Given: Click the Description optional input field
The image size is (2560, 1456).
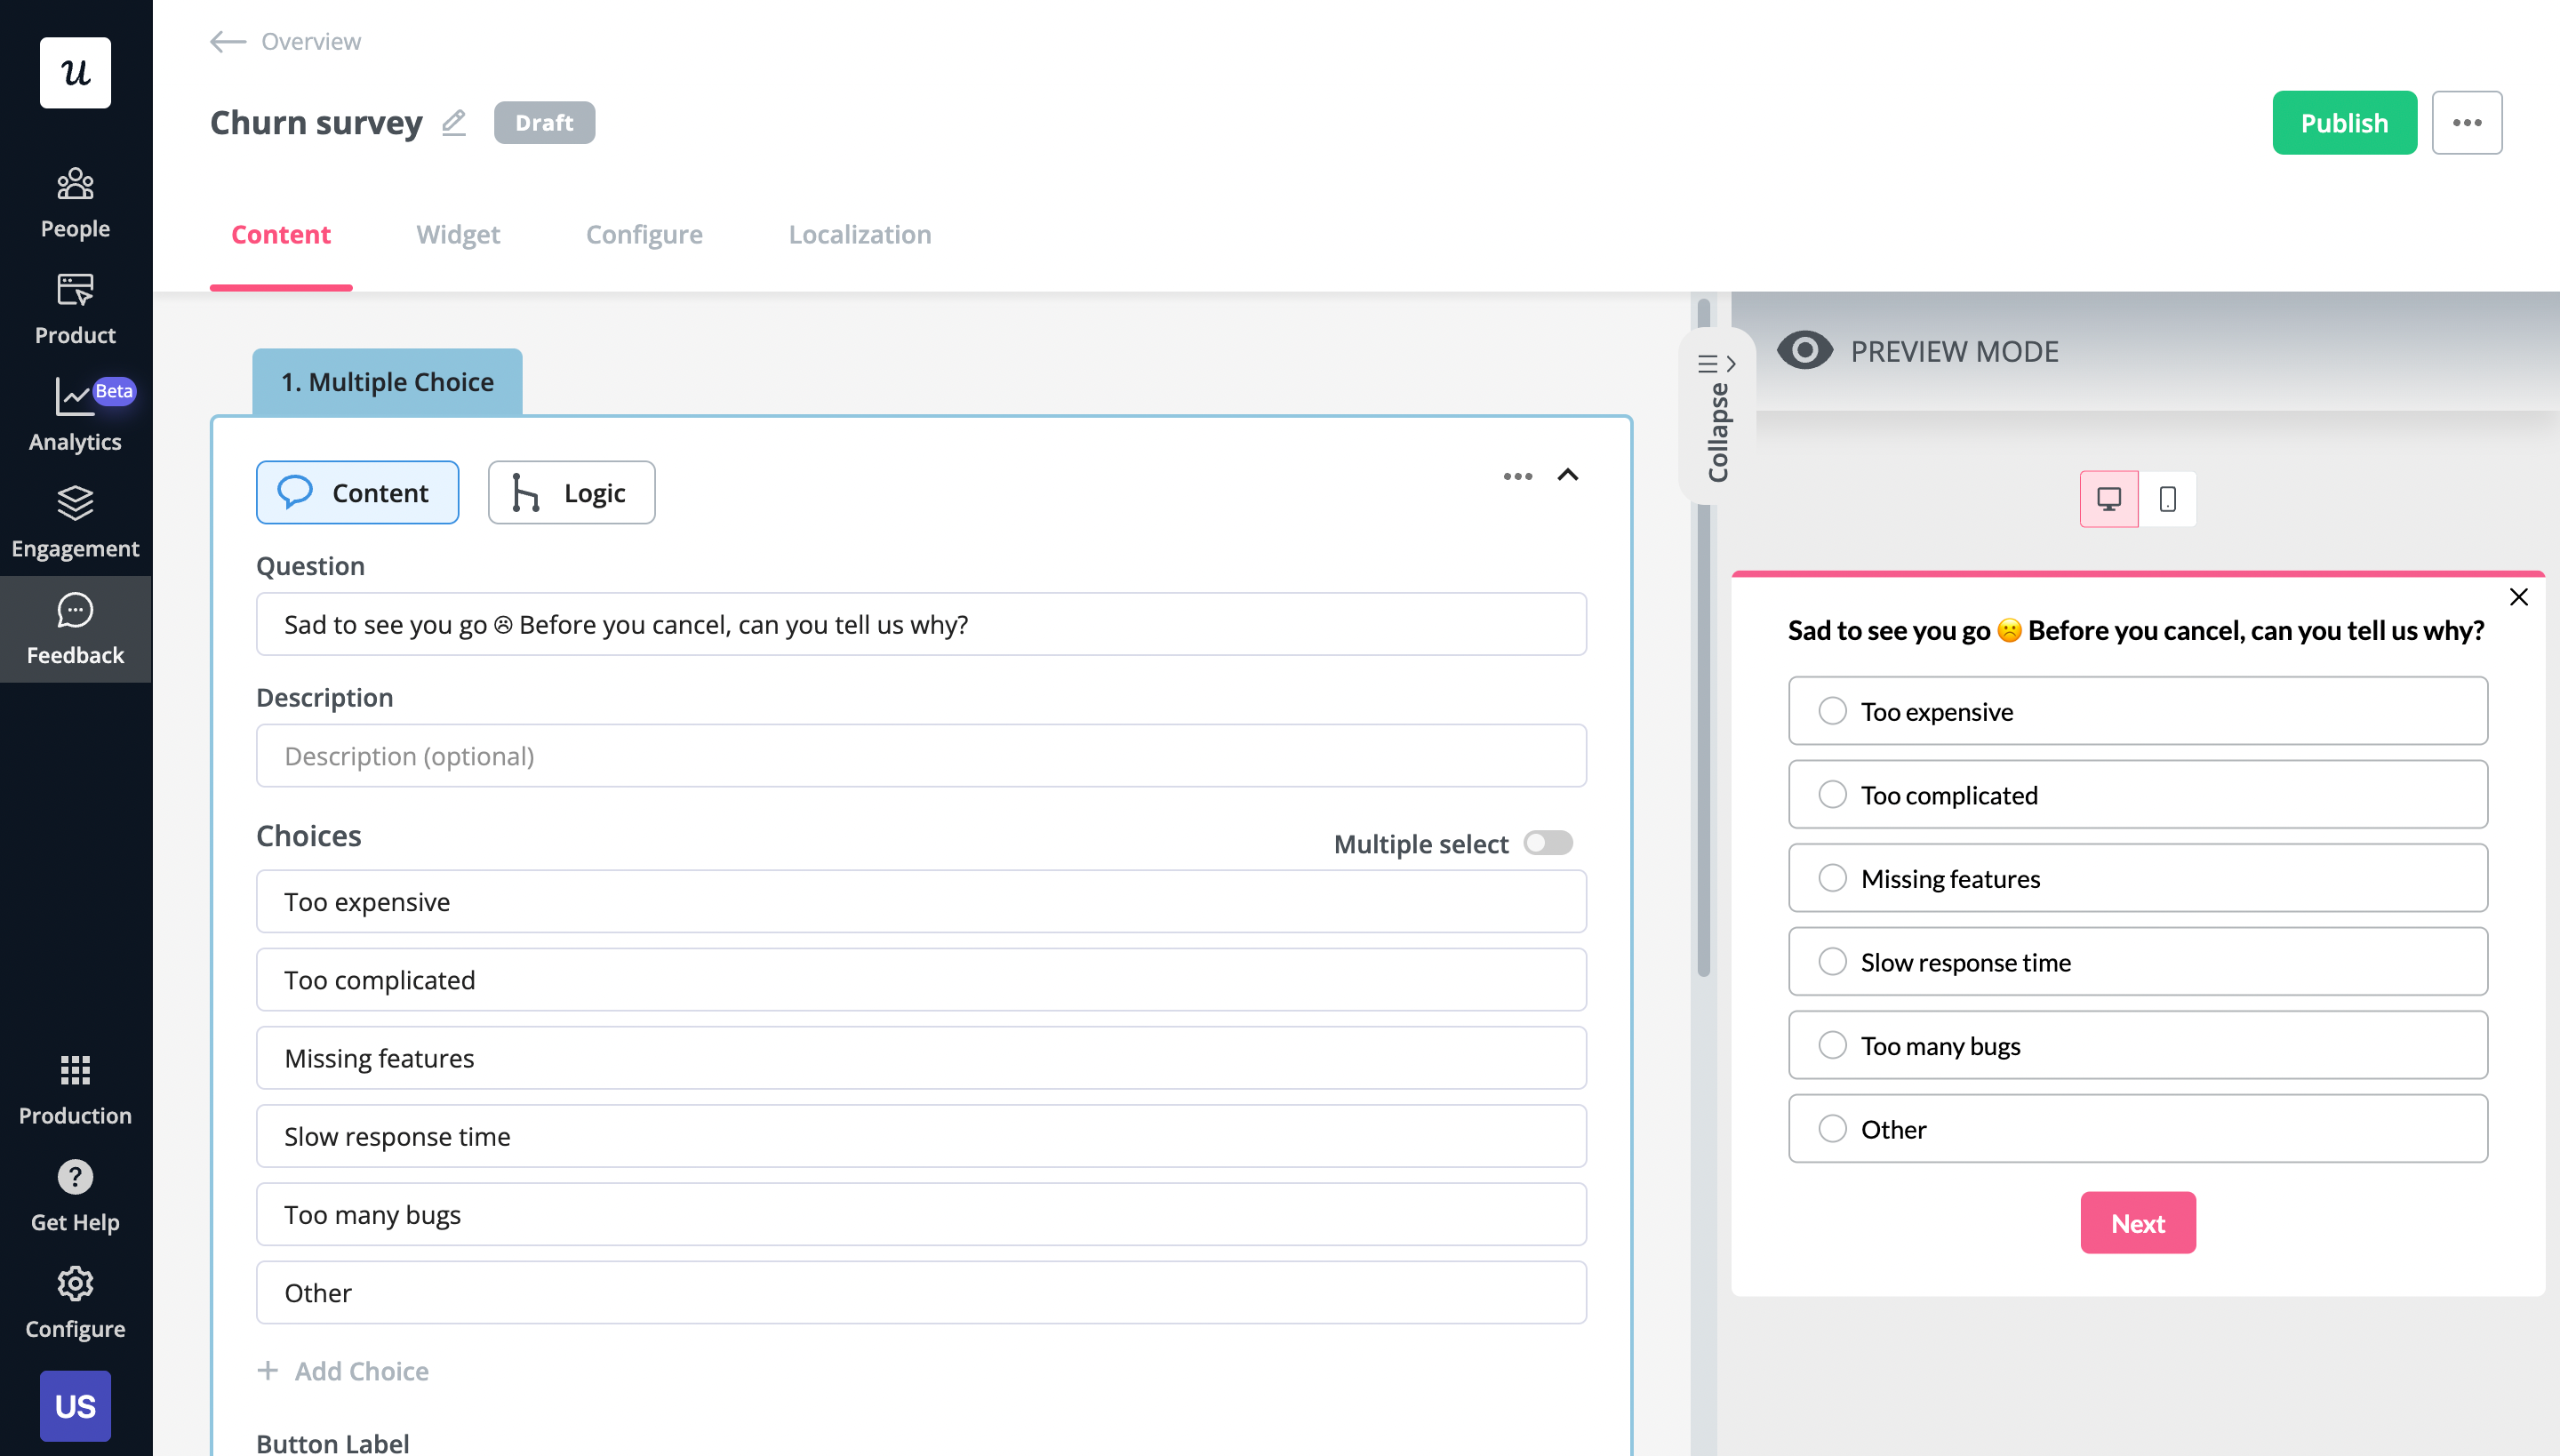Looking at the screenshot, I should point(920,755).
